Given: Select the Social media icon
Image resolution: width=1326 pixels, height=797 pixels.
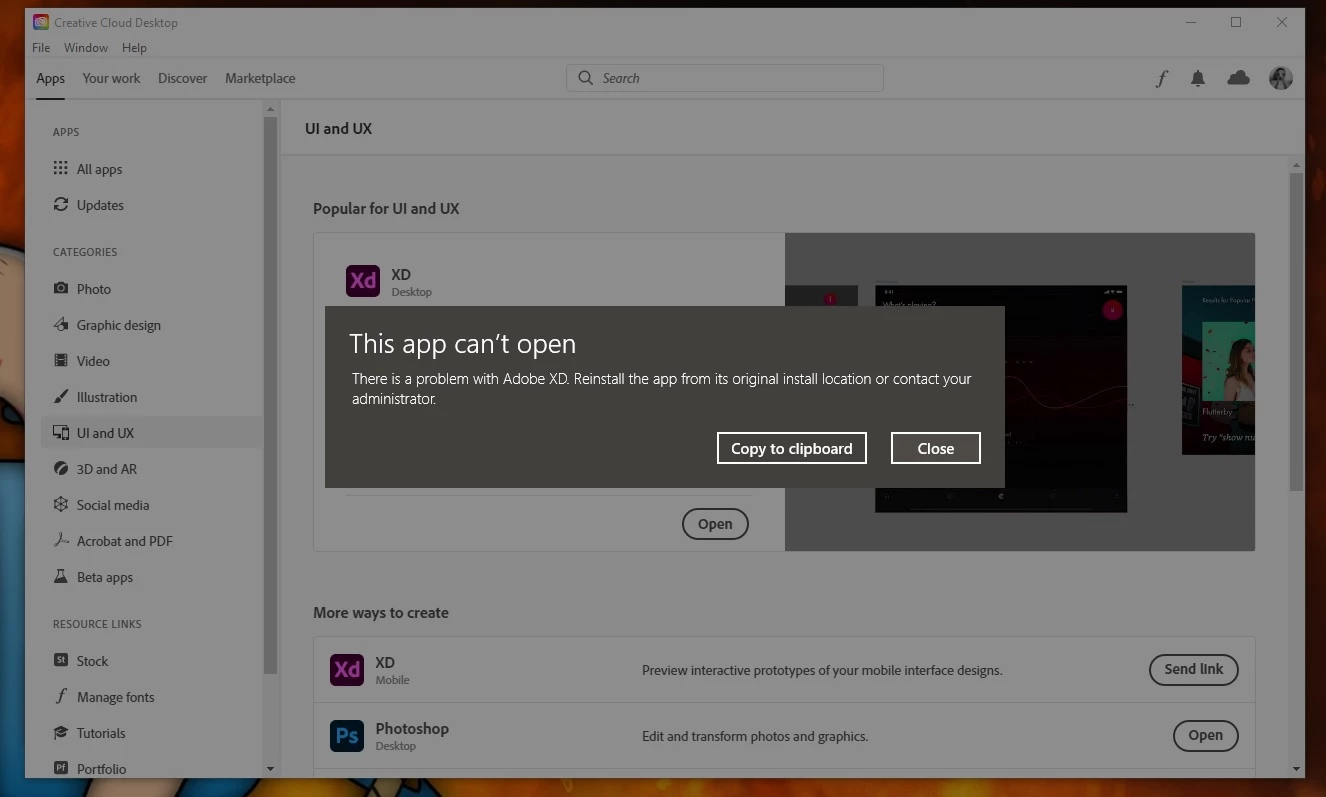Looking at the screenshot, I should (x=61, y=505).
